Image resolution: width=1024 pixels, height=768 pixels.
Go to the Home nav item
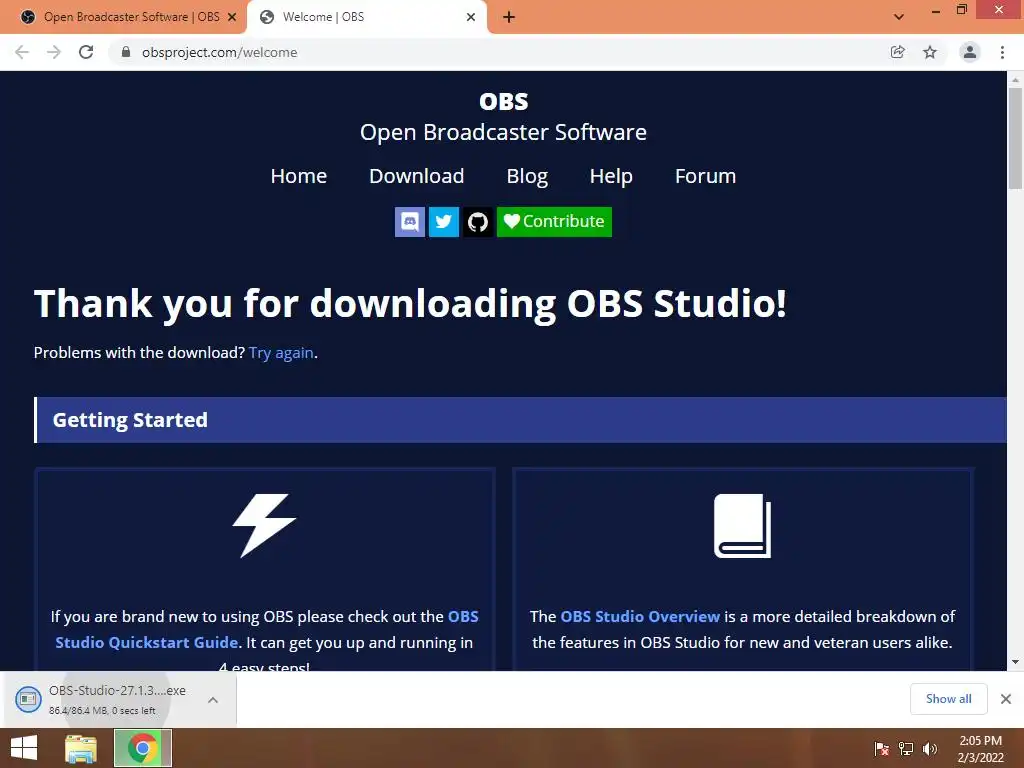pos(298,176)
